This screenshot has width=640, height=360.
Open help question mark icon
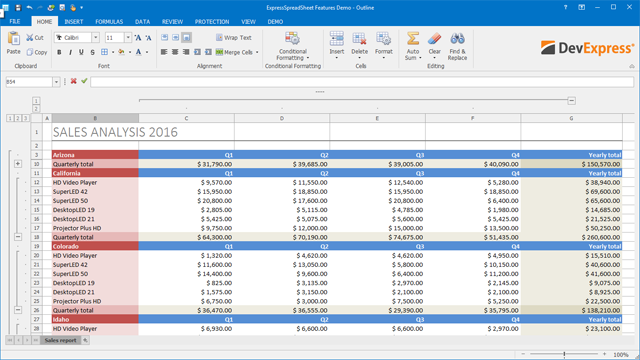[x=565, y=7]
